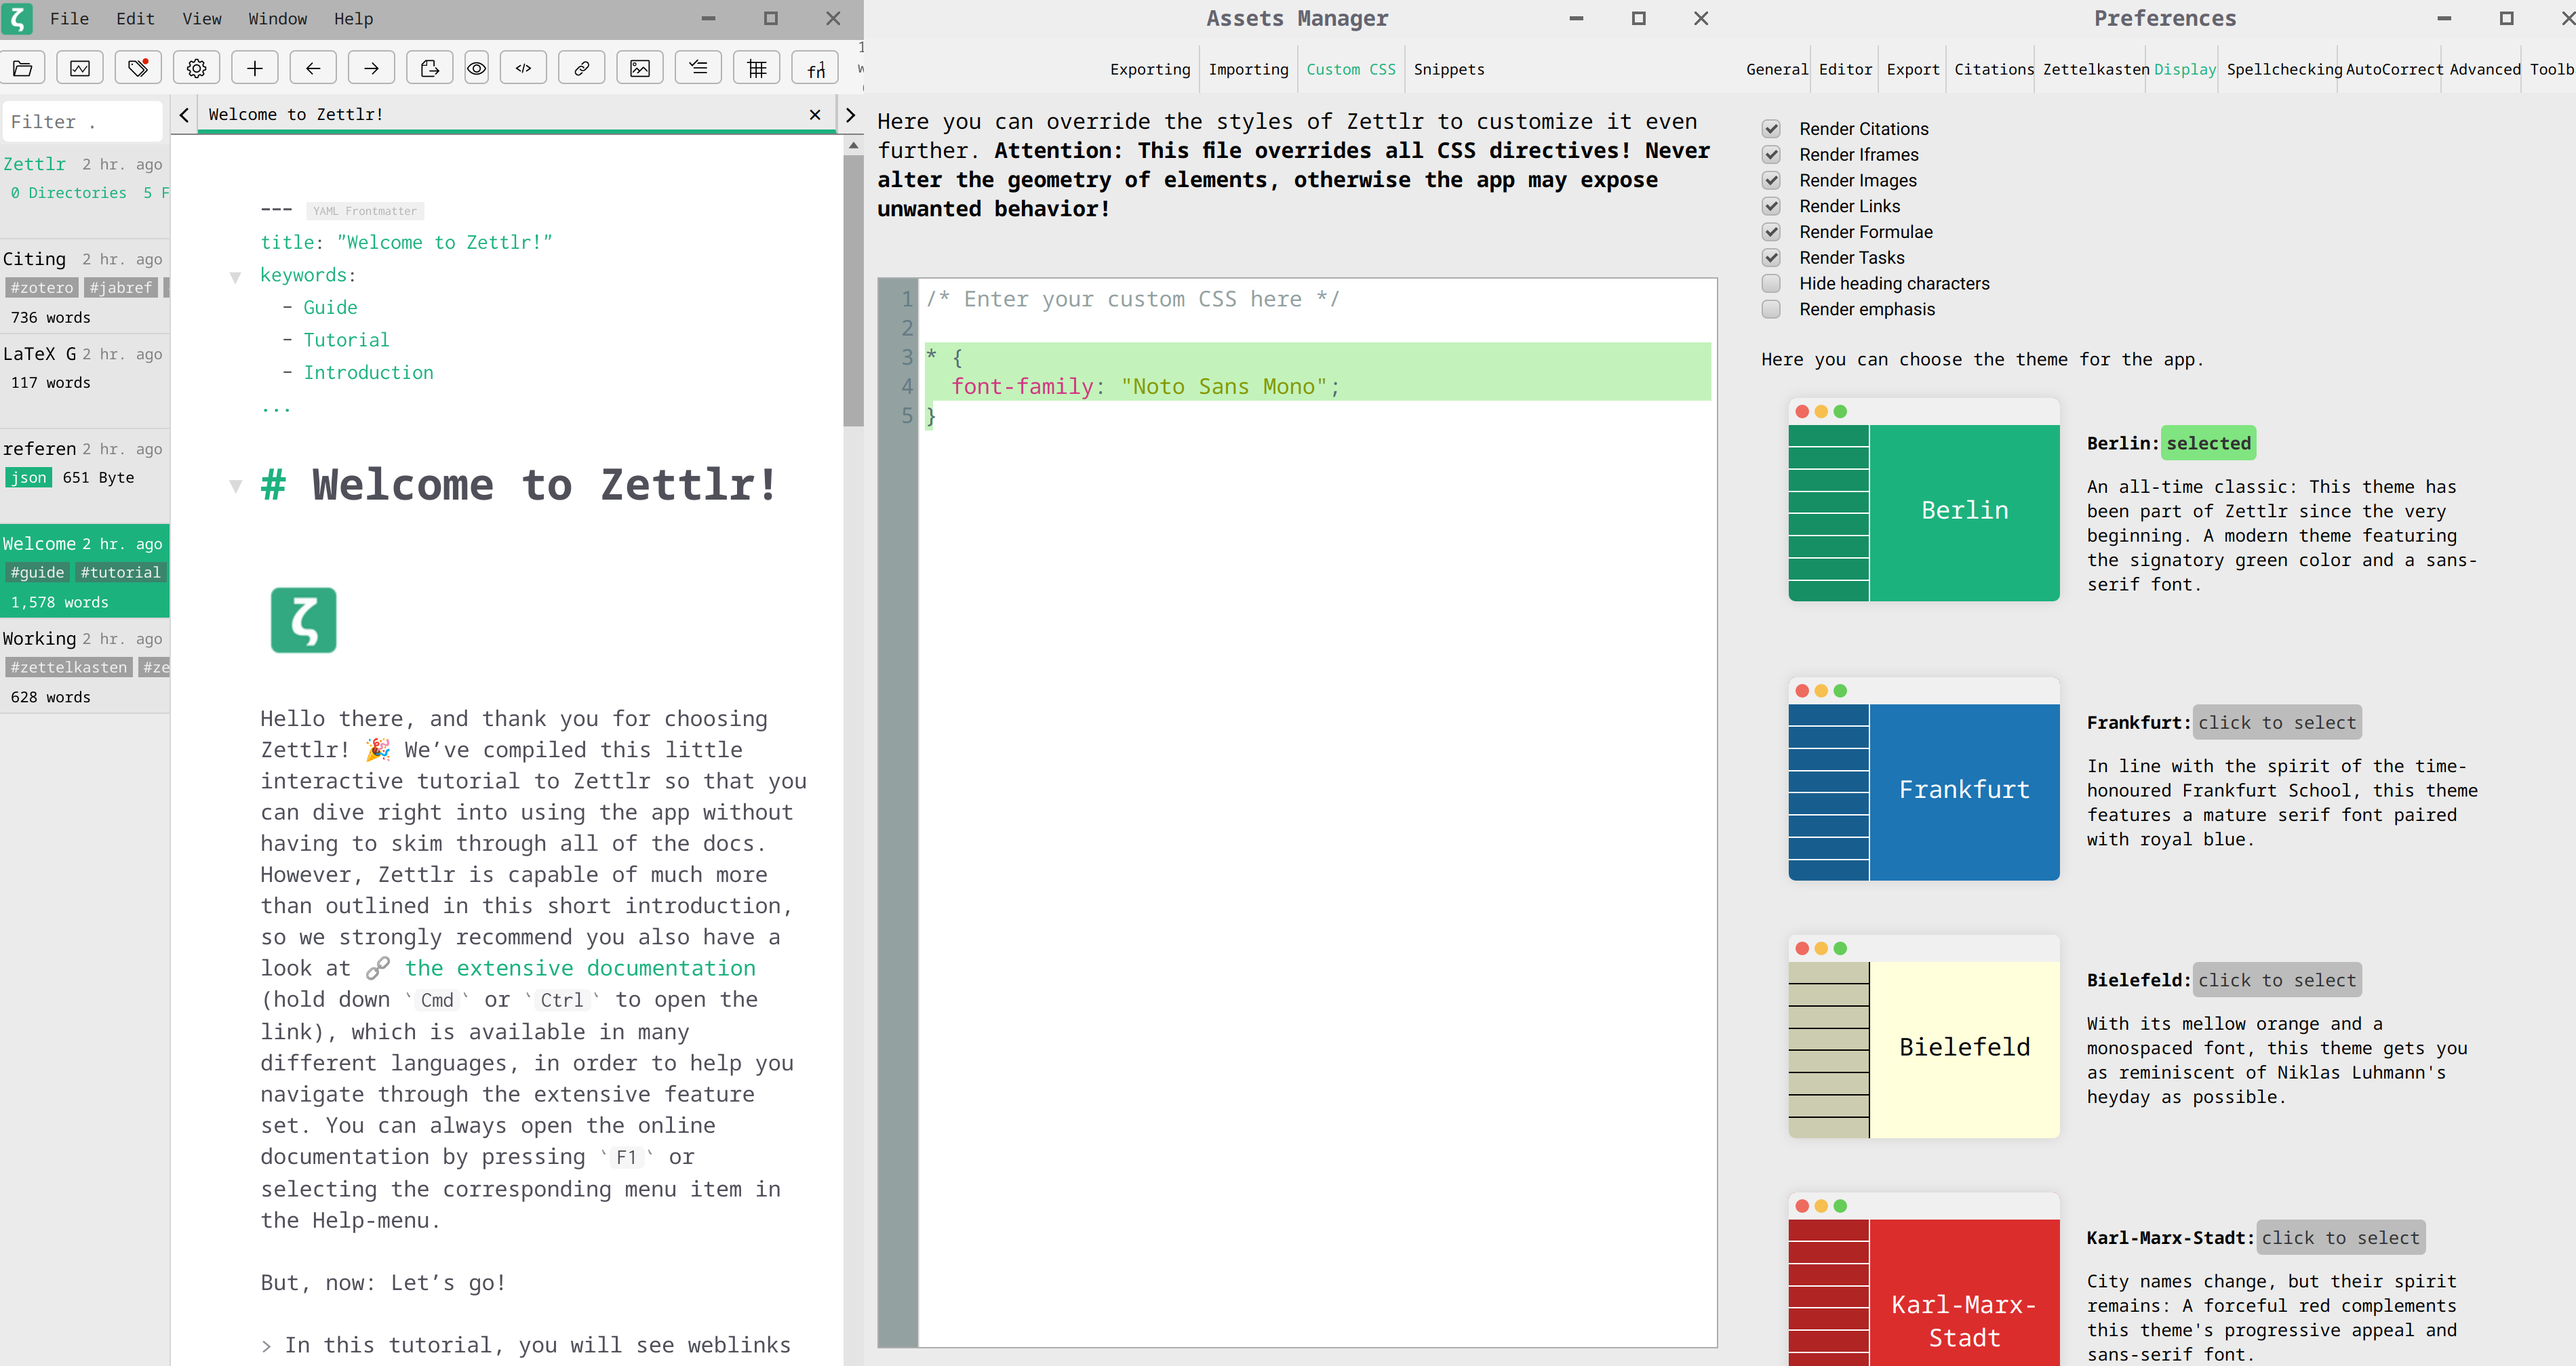Expand the right sidebar chevron
The height and width of the screenshot is (1366, 2576).
tap(850, 115)
